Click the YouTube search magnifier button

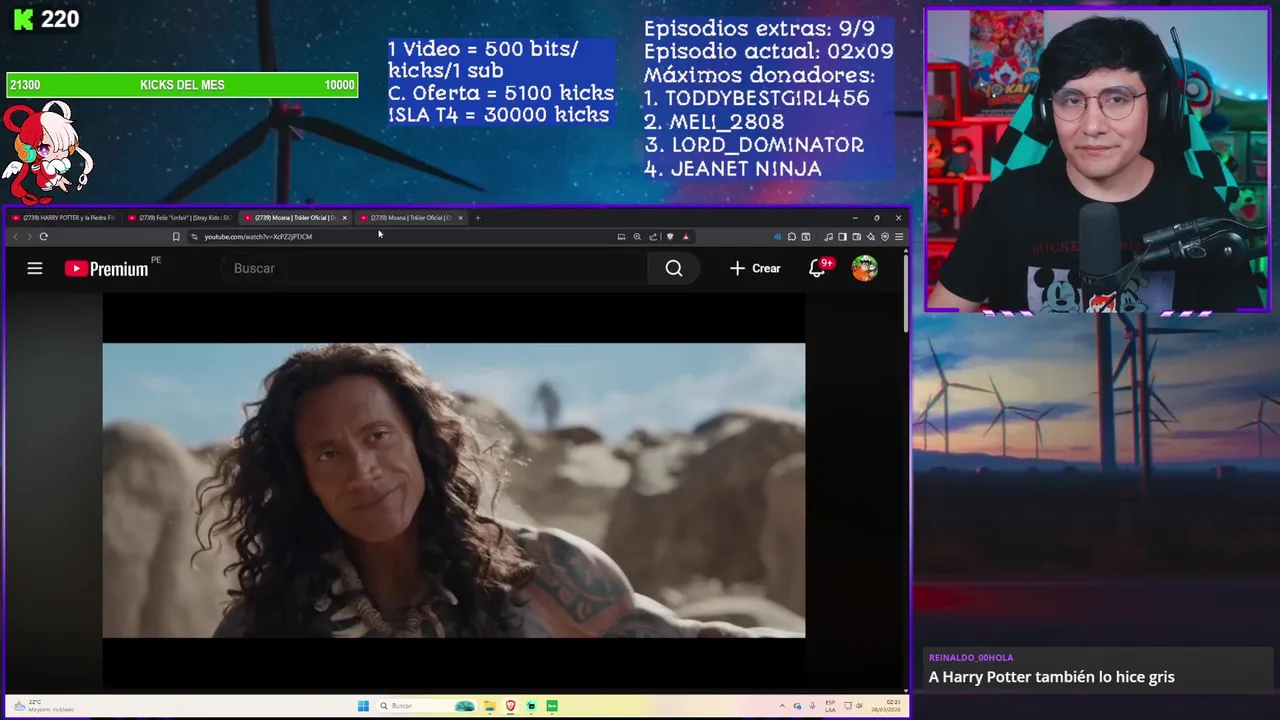click(x=674, y=268)
